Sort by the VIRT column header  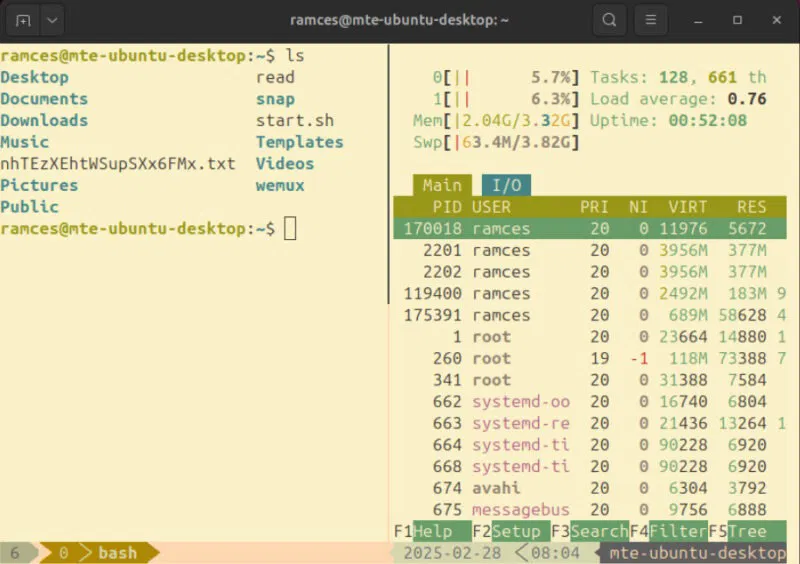coord(687,207)
